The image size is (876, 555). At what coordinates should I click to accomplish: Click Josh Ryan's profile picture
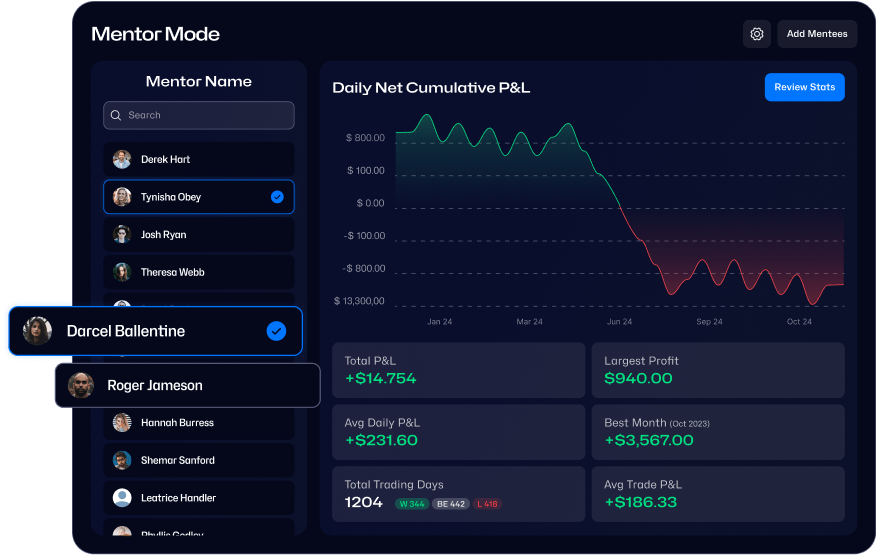[122, 235]
